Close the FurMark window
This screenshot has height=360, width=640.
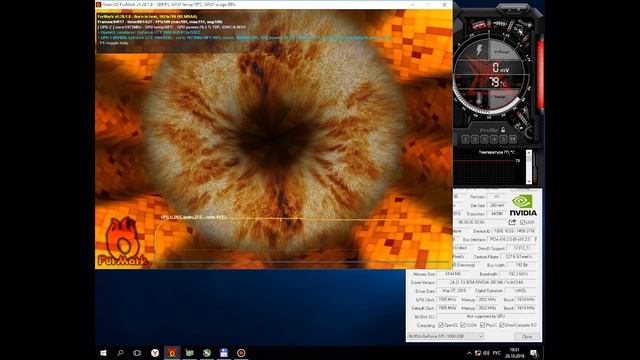pyautogui.click(x=444, y=4)
